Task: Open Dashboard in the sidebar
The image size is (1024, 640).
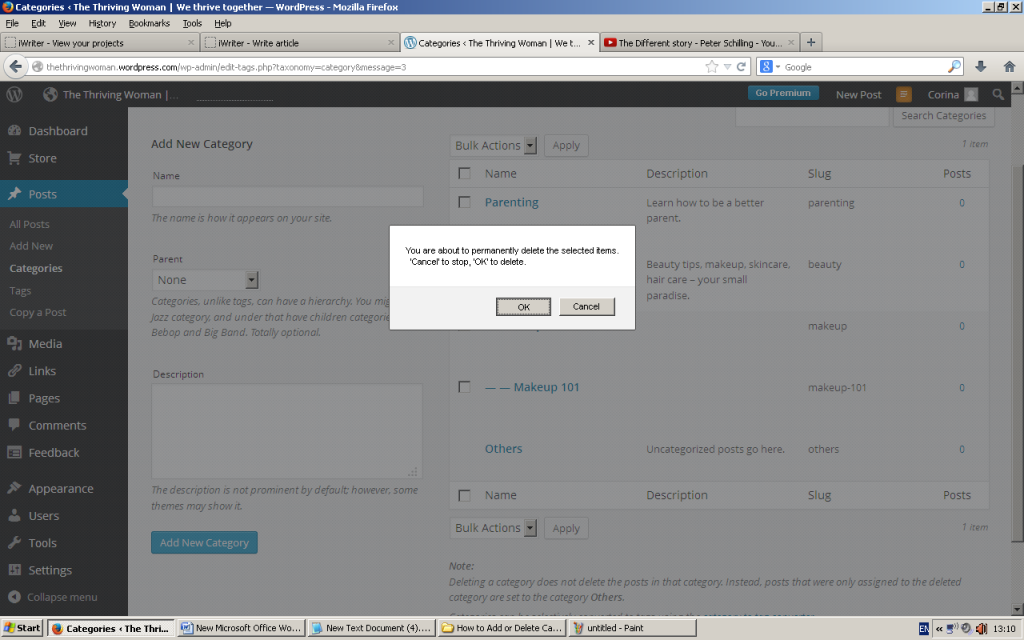Action: [57, 131]
